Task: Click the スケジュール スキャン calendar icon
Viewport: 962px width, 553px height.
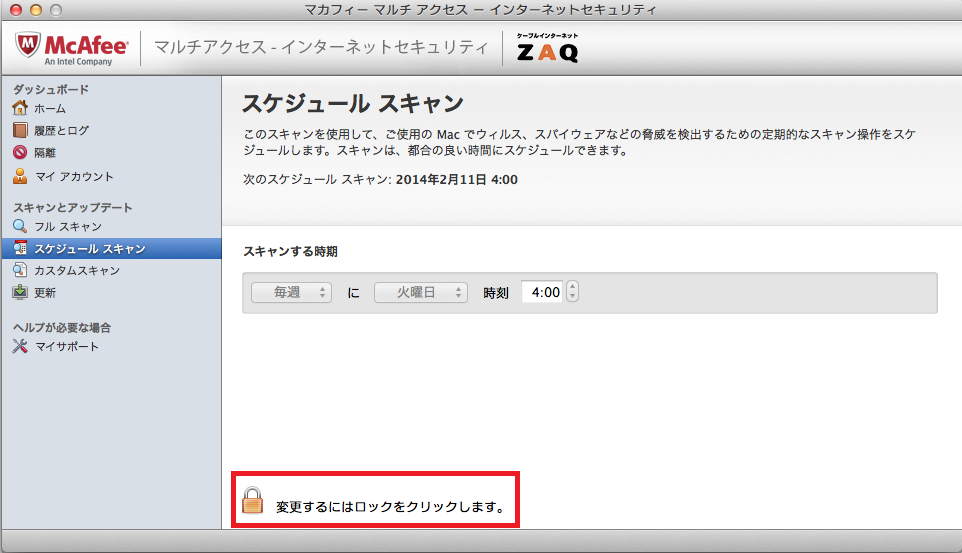Action: click(x=20, y=248)
